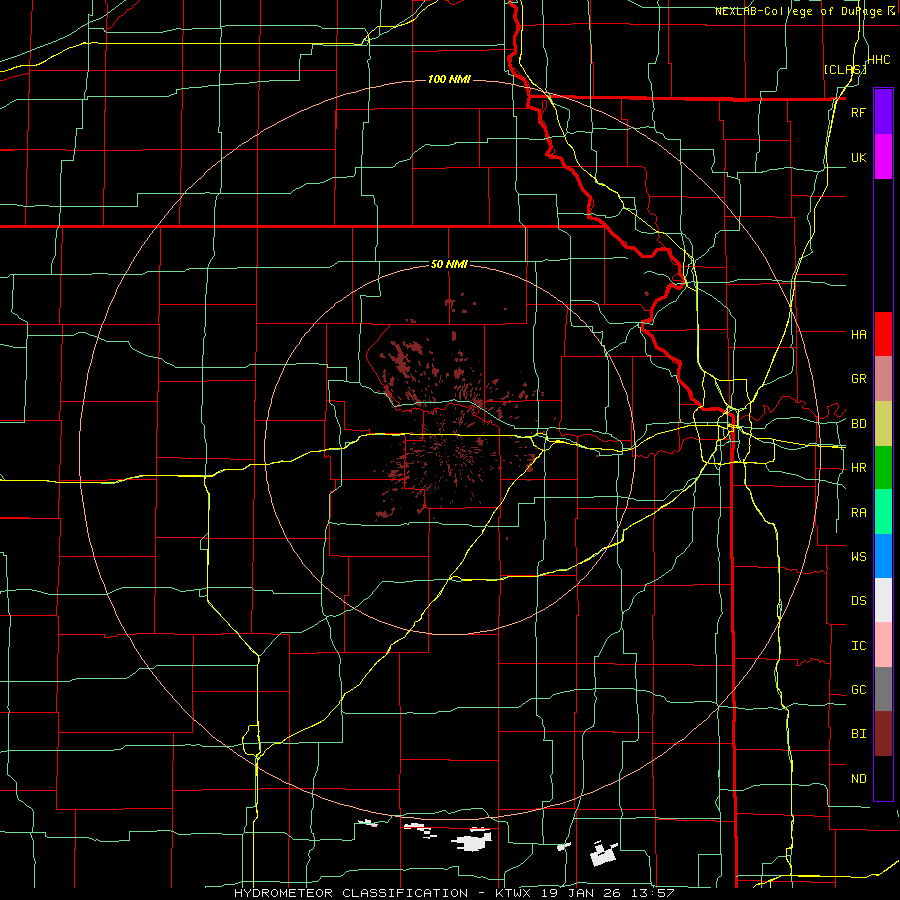Screen dimensions: 900x900
Task: Click the brown BI legend color swatch
Action: click(883, 734)
